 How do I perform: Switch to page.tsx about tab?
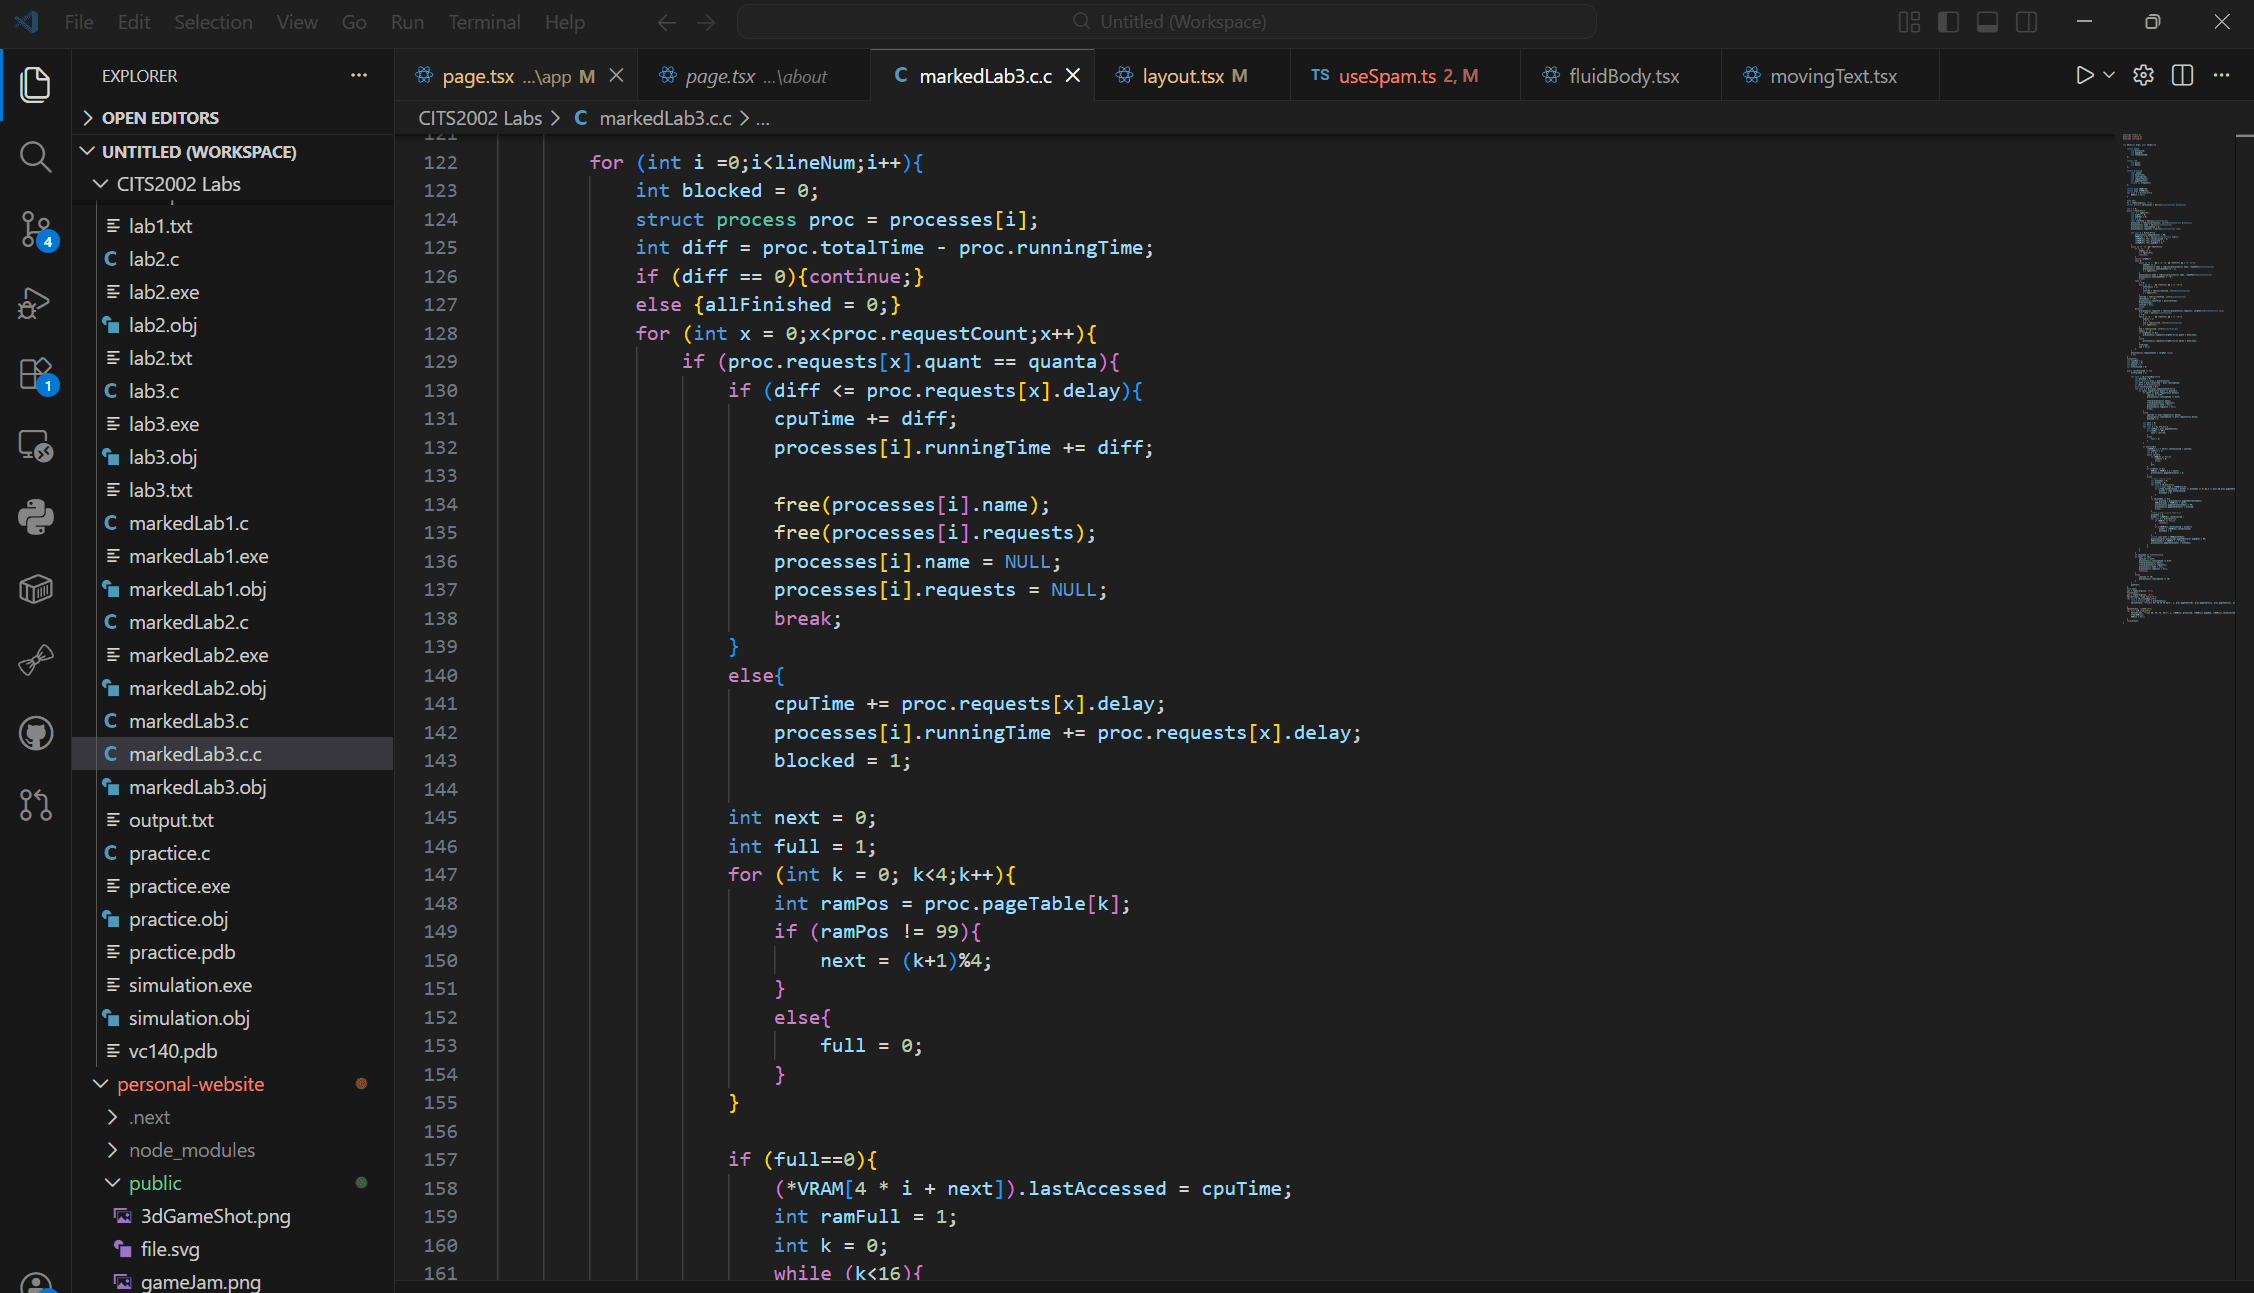(755, 76)
